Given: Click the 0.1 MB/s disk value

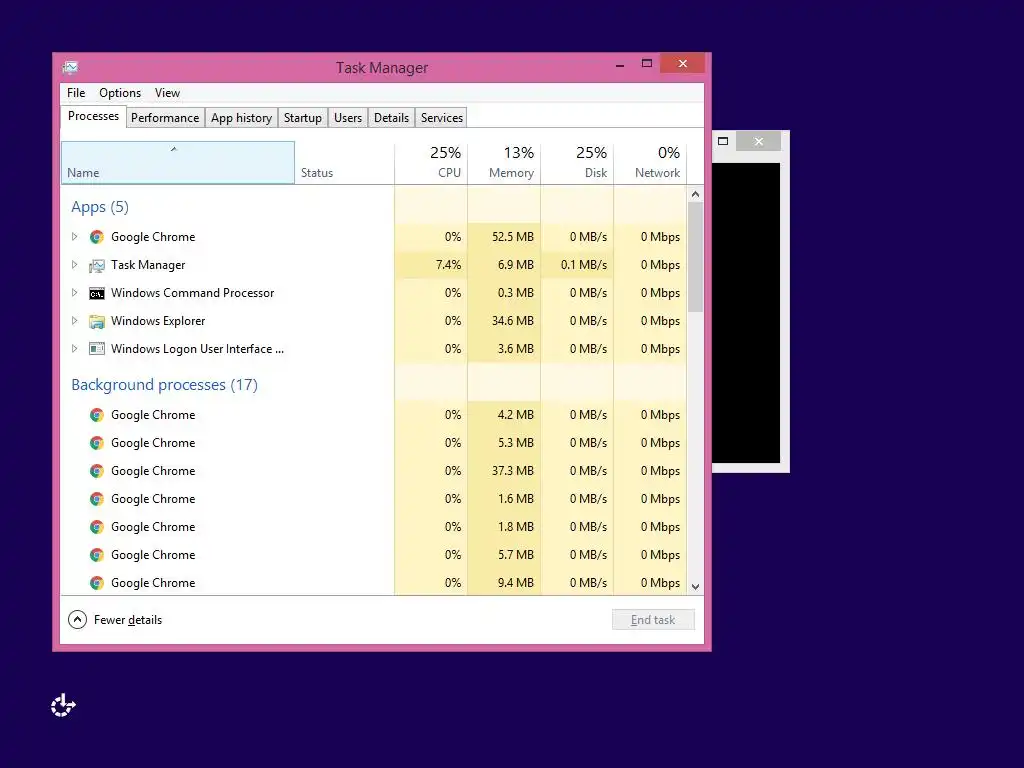Looking at the screenshot, I should pyautogui.click(x=584, y=265).
